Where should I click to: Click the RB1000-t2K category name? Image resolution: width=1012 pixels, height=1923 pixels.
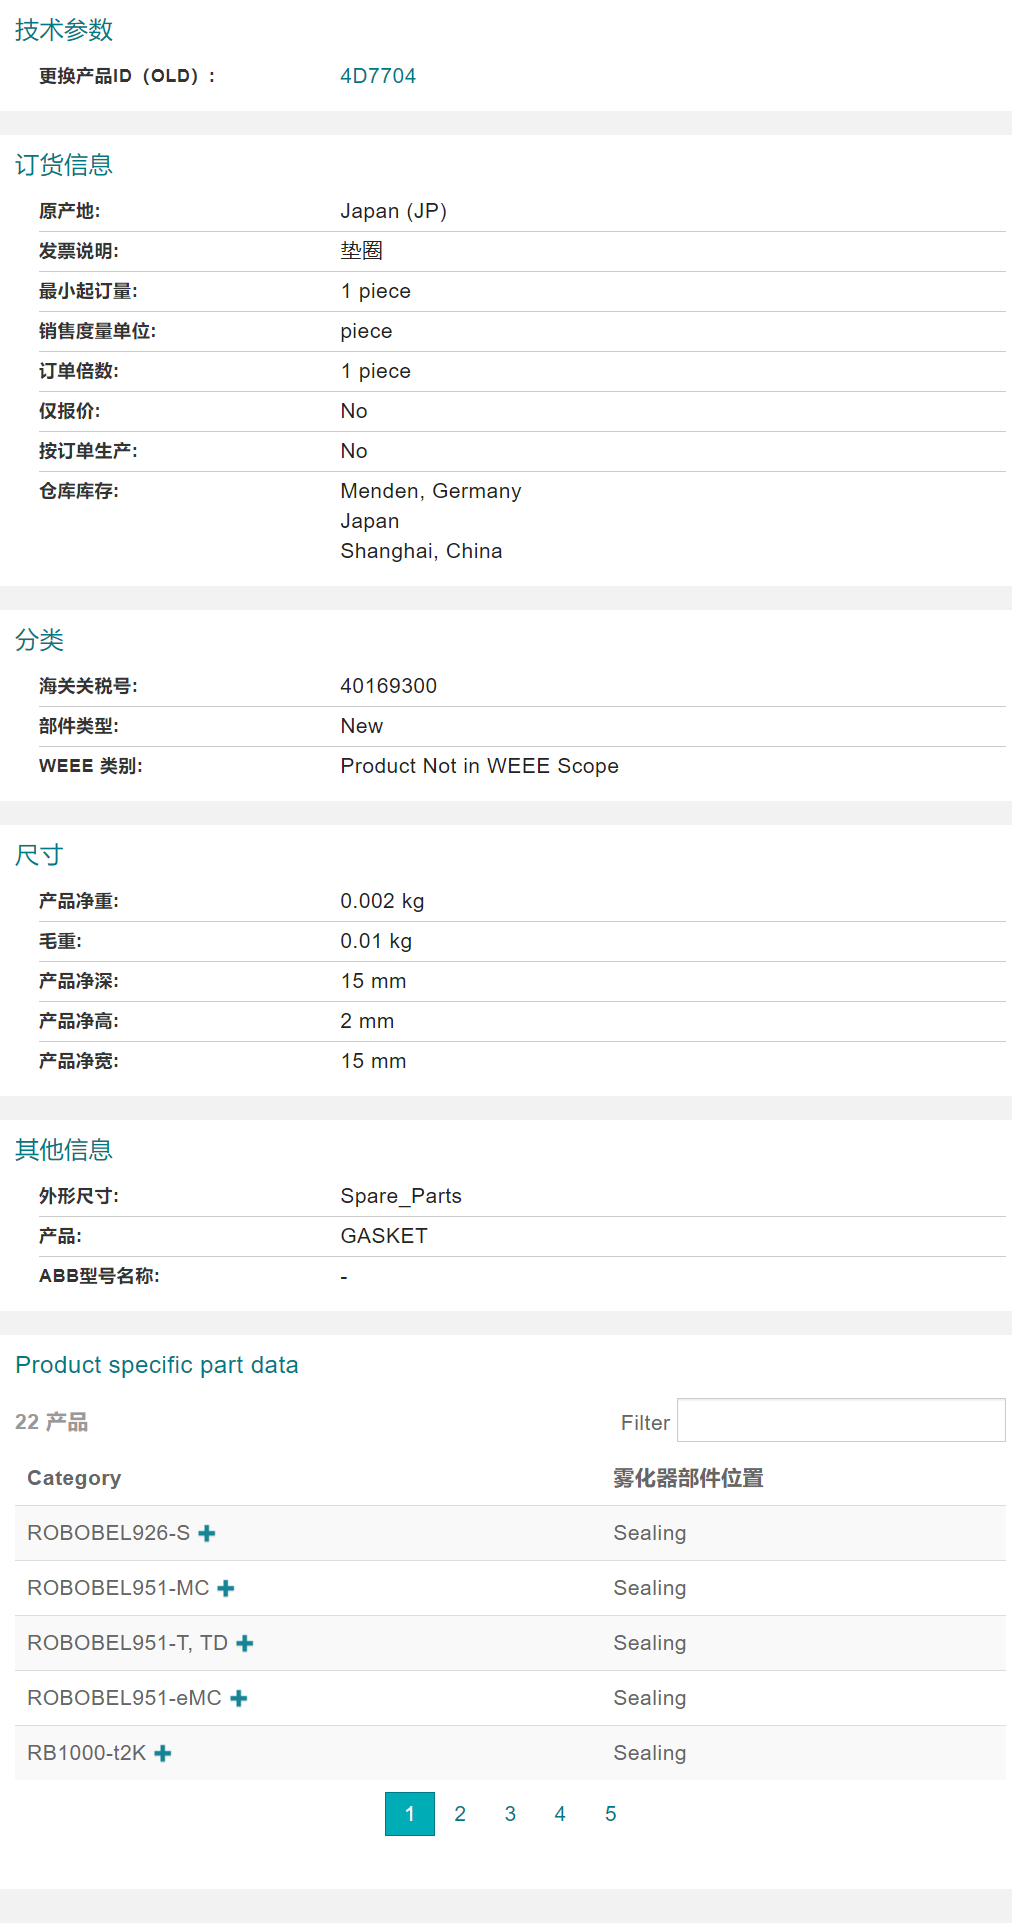click(87, 1753)
